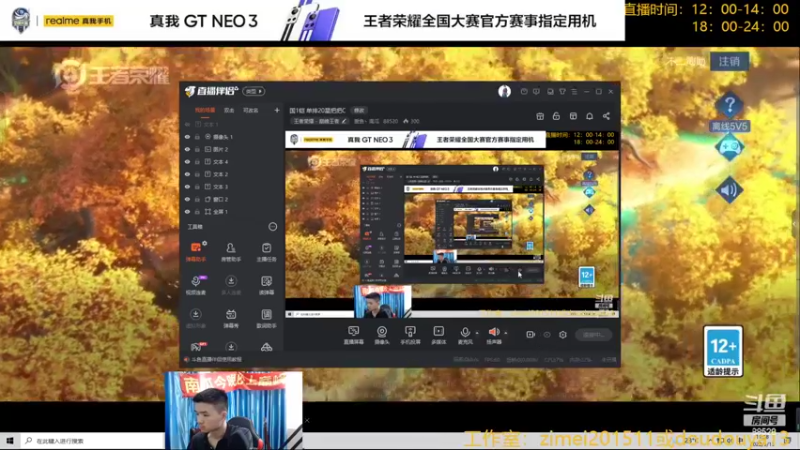
Task: Open the gift box icon in header
Action: [540, 116]
